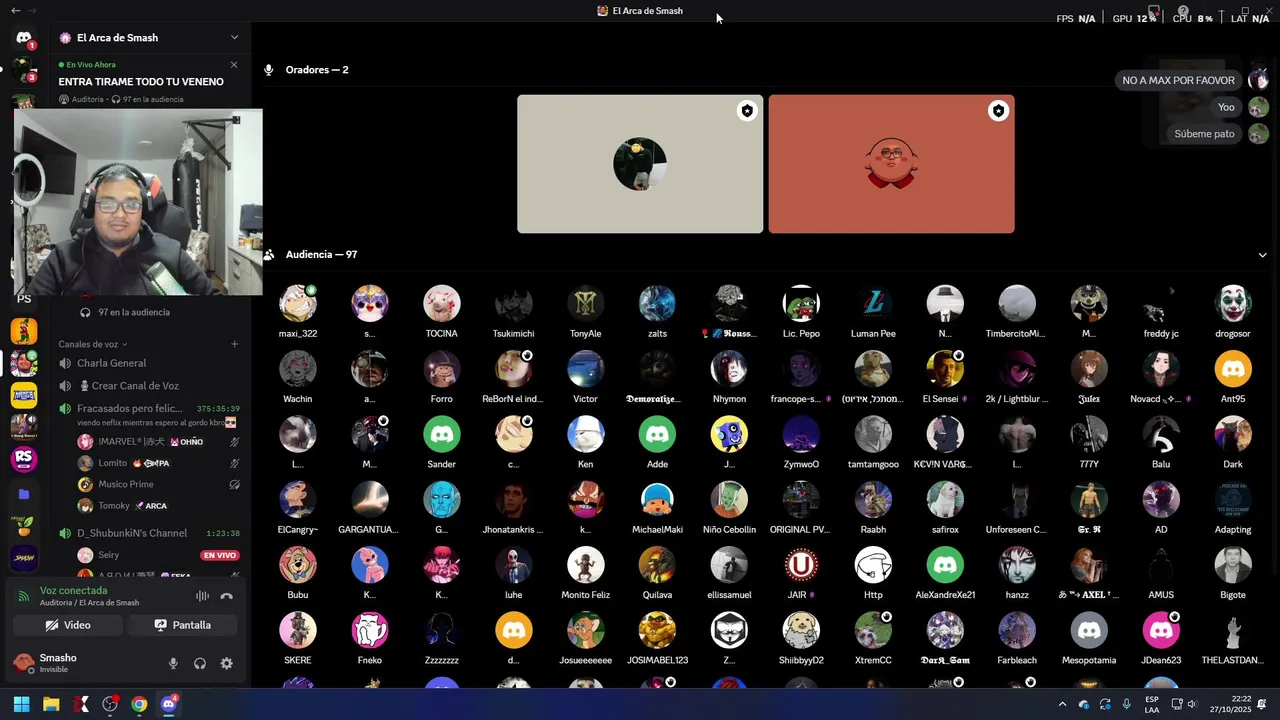
Task: Open audience member Bigote avatar
Action: (x=1233, y=565)
